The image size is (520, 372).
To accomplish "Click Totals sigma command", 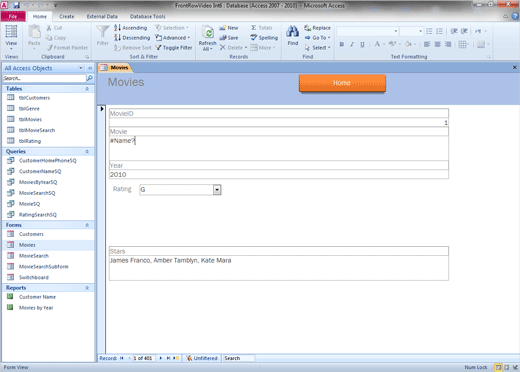I will [x=262, y=28].
